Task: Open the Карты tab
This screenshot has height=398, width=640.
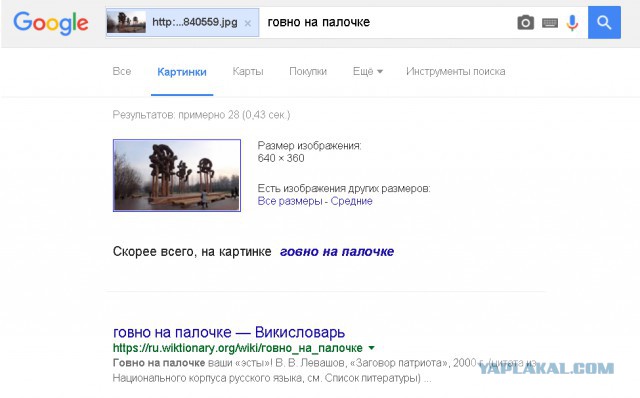Action: 248,71
